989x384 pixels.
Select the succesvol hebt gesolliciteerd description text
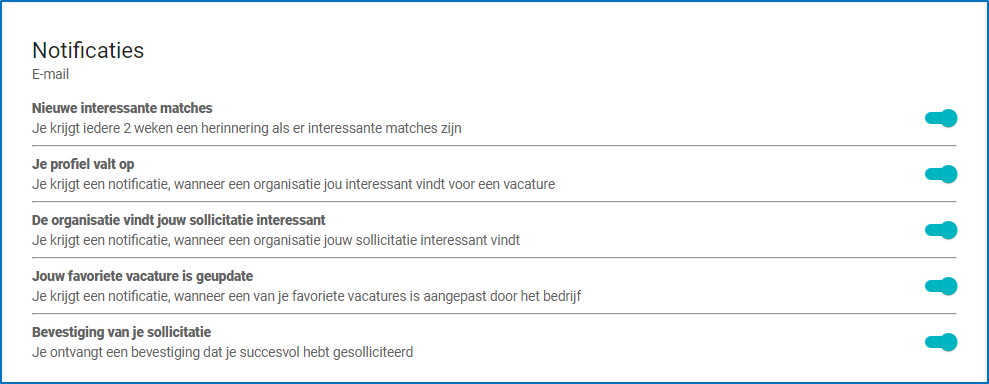click(x=223, y=352)
